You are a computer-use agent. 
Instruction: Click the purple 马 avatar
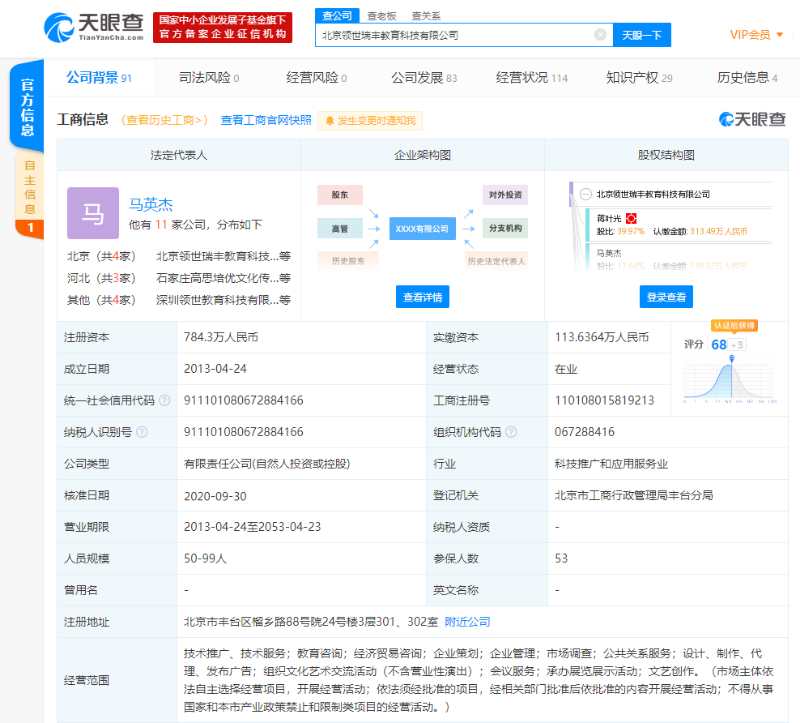93,213
